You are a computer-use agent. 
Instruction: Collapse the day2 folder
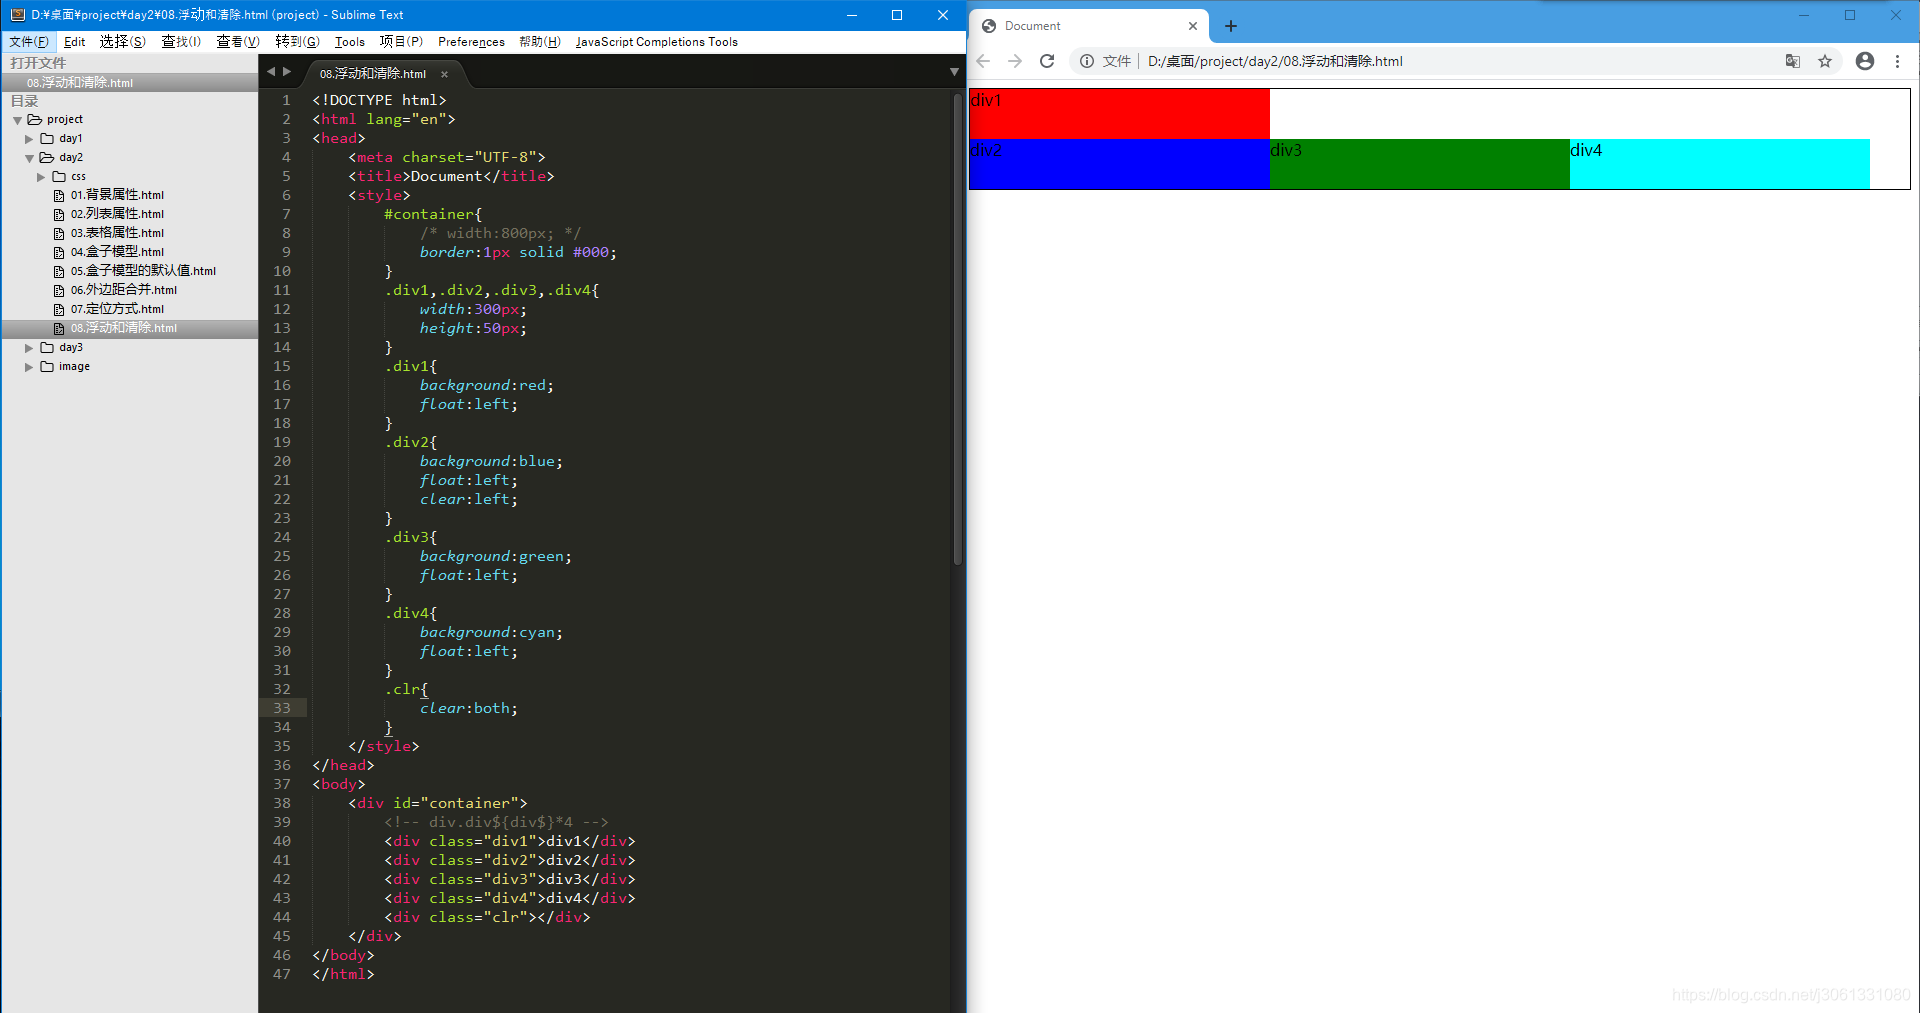click(29, 158)
